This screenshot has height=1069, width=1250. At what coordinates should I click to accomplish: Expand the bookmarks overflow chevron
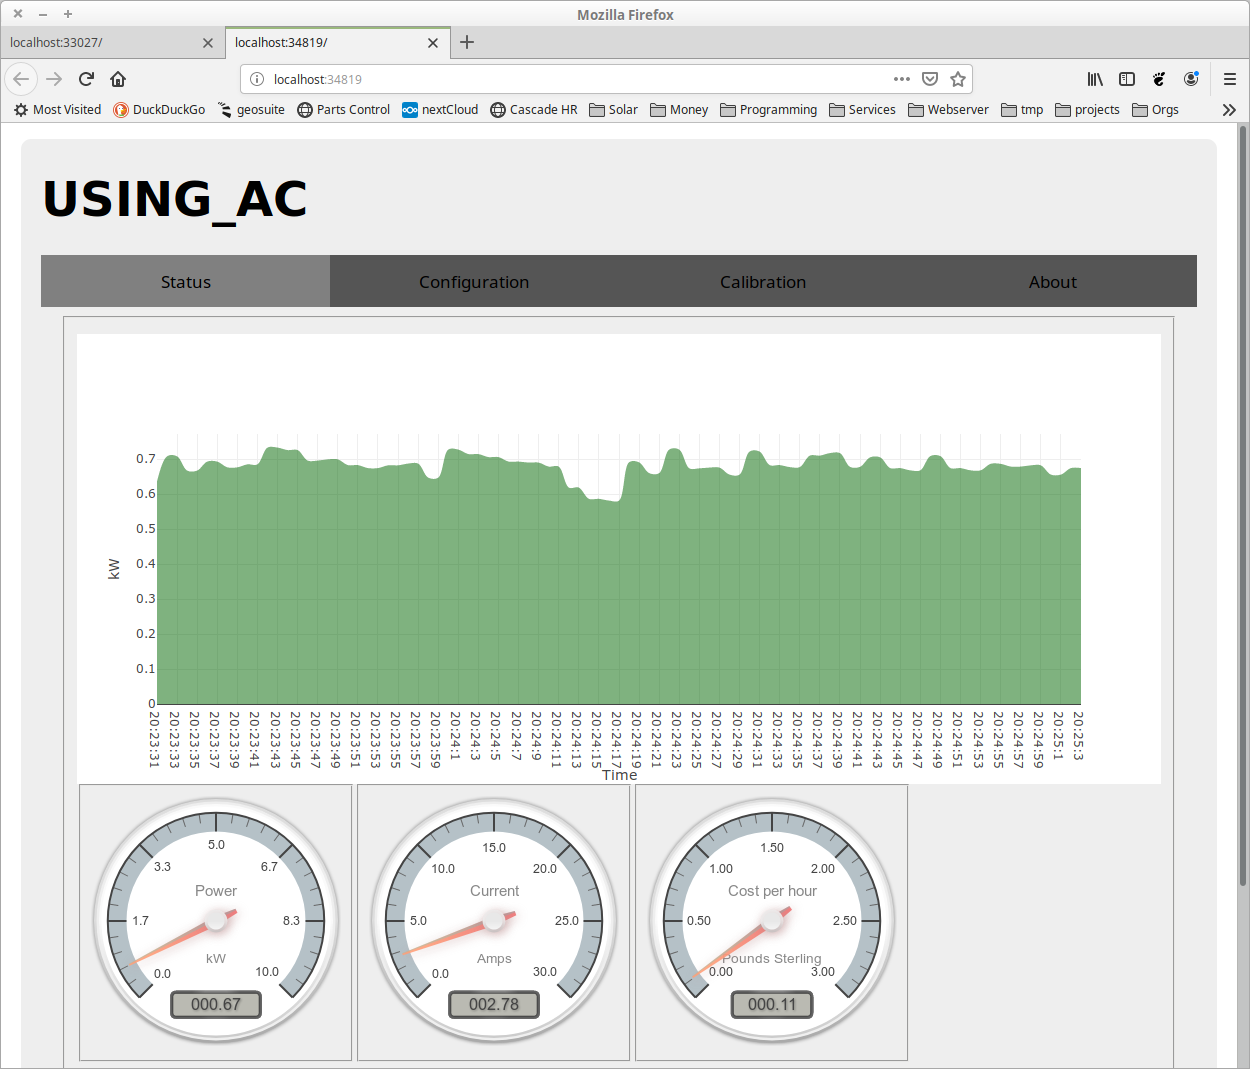1229,110
